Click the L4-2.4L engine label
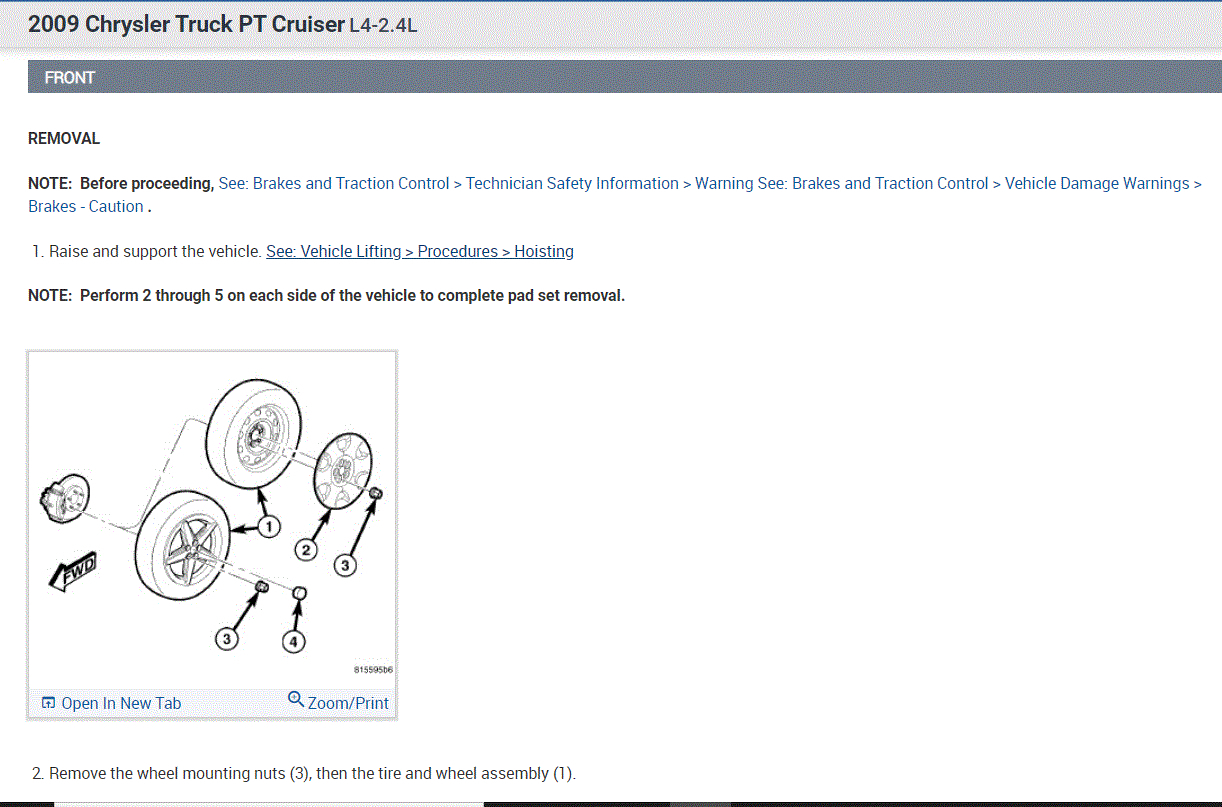This screenshot has height=807, width=1222. pyautogui.click(x=382, y=26)
